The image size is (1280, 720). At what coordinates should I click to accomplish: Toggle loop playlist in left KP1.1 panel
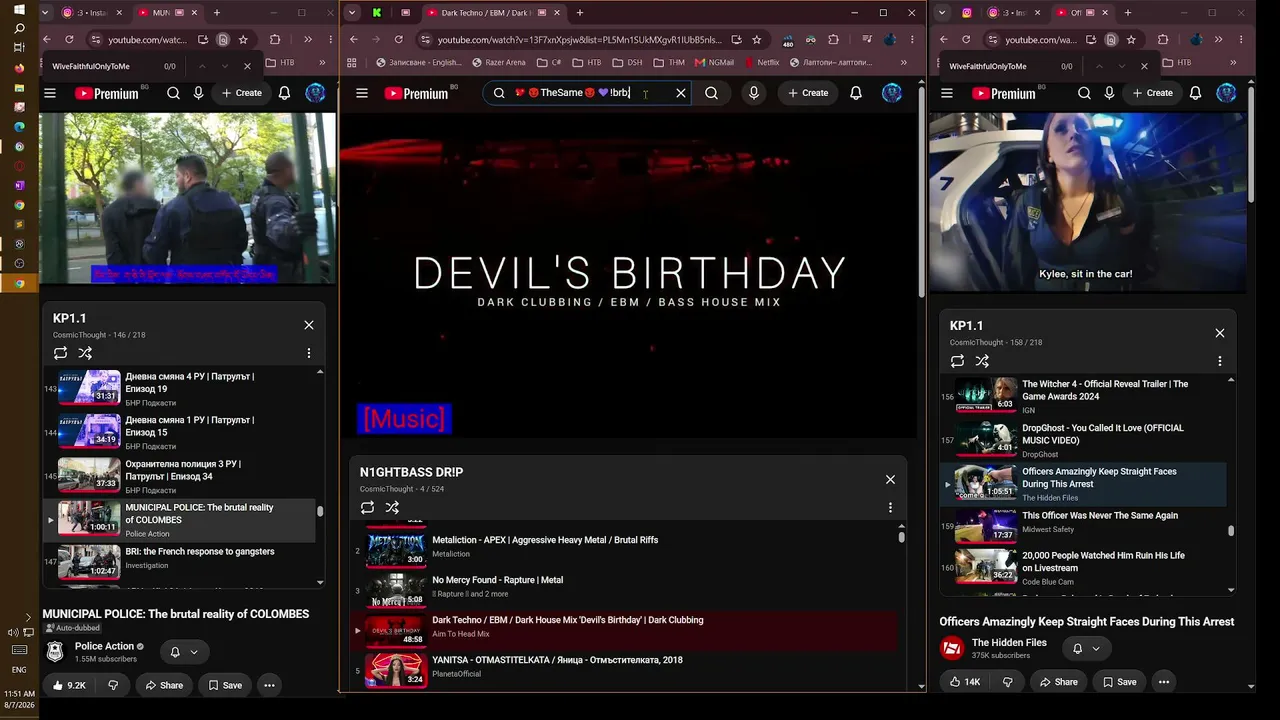pyautogui.click(x=60, y=353)
